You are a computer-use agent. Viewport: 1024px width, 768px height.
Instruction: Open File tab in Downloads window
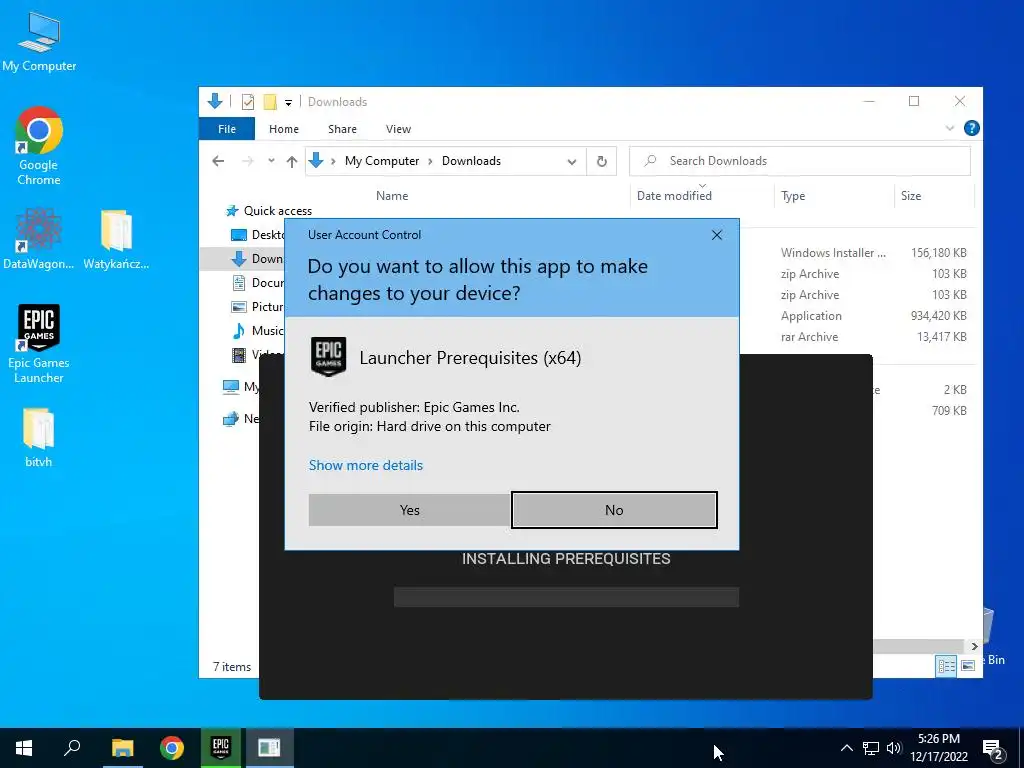227,129
